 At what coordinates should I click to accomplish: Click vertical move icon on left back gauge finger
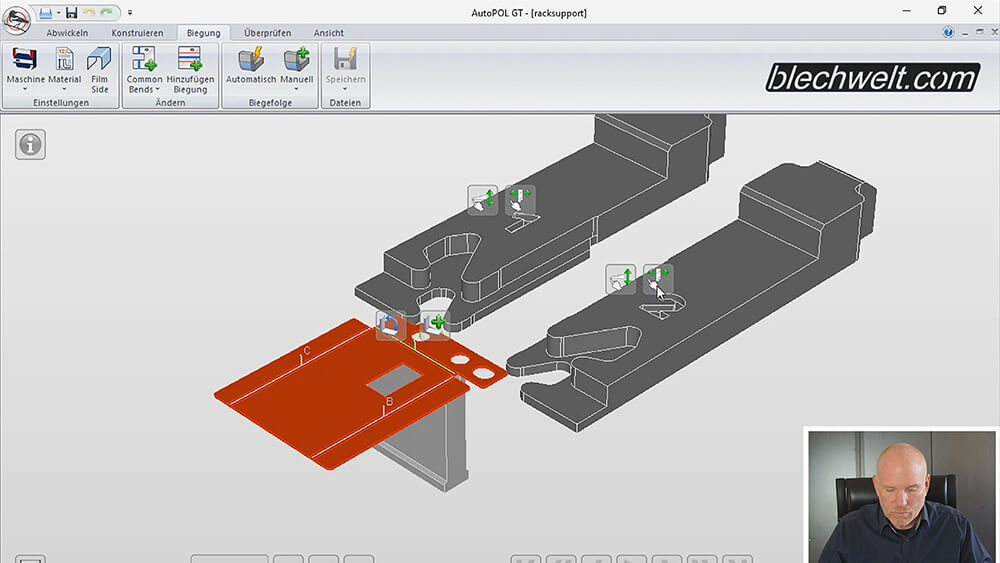pyautogui.click(x=483, y=200)
